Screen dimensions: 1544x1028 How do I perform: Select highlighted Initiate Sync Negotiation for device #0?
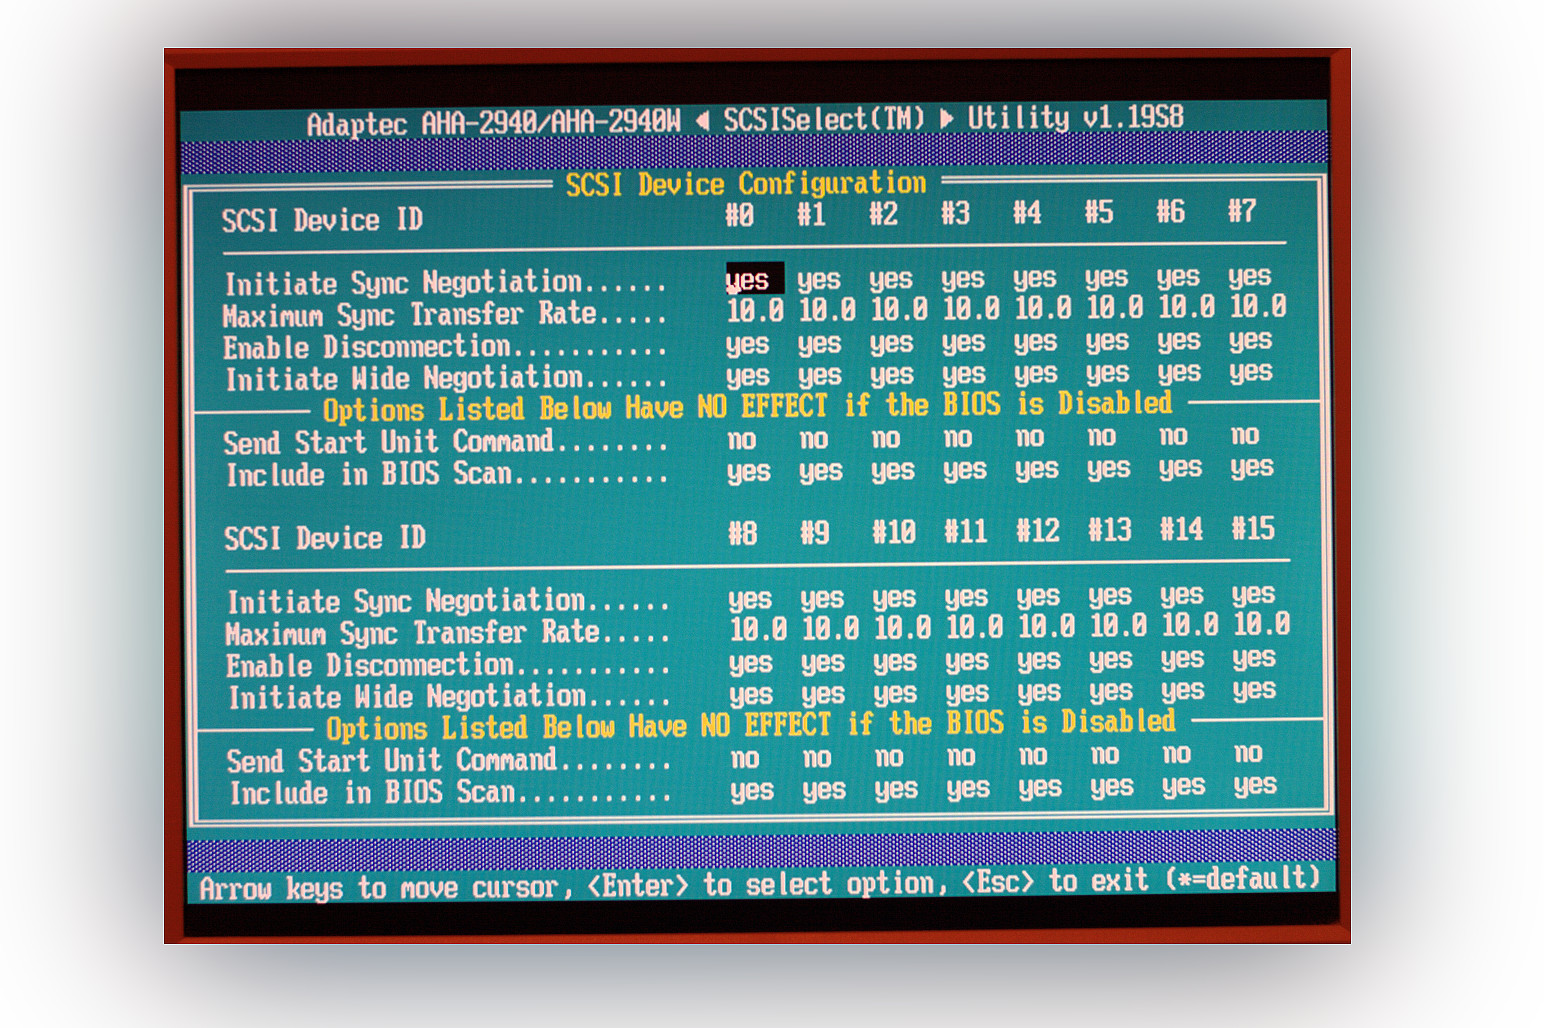click(x=748, y=280)
